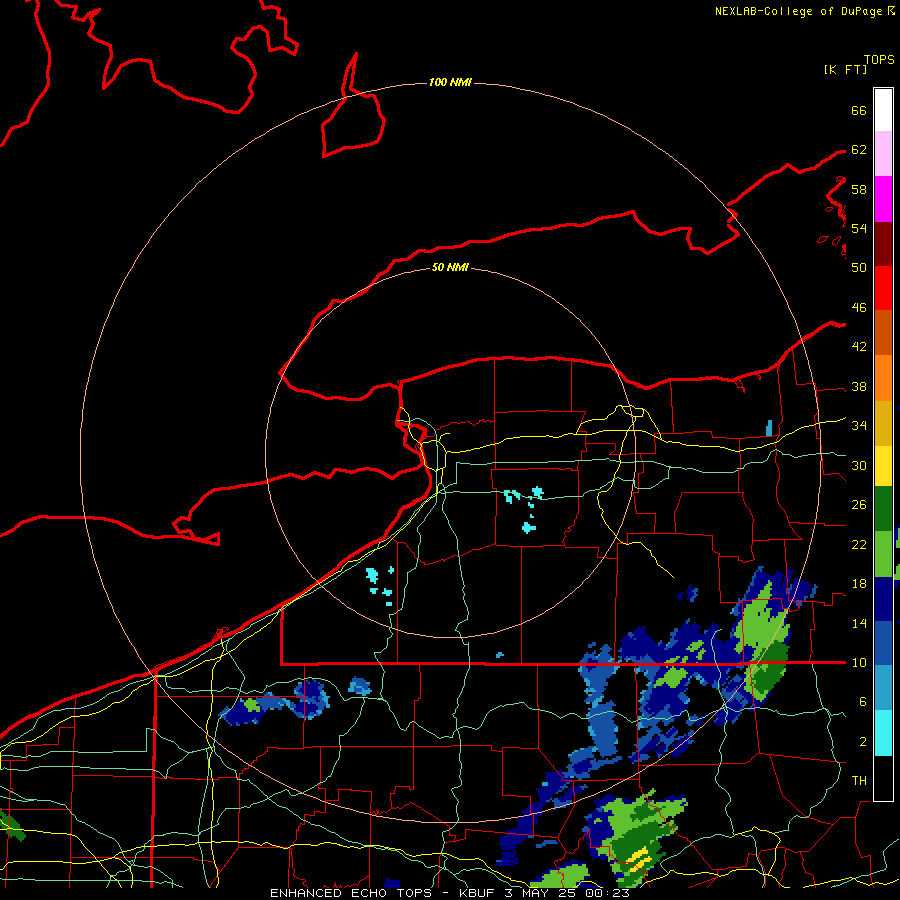Click the "100 NMI" range ring label
Screen dimensions: 900x900
click(450, 83)
